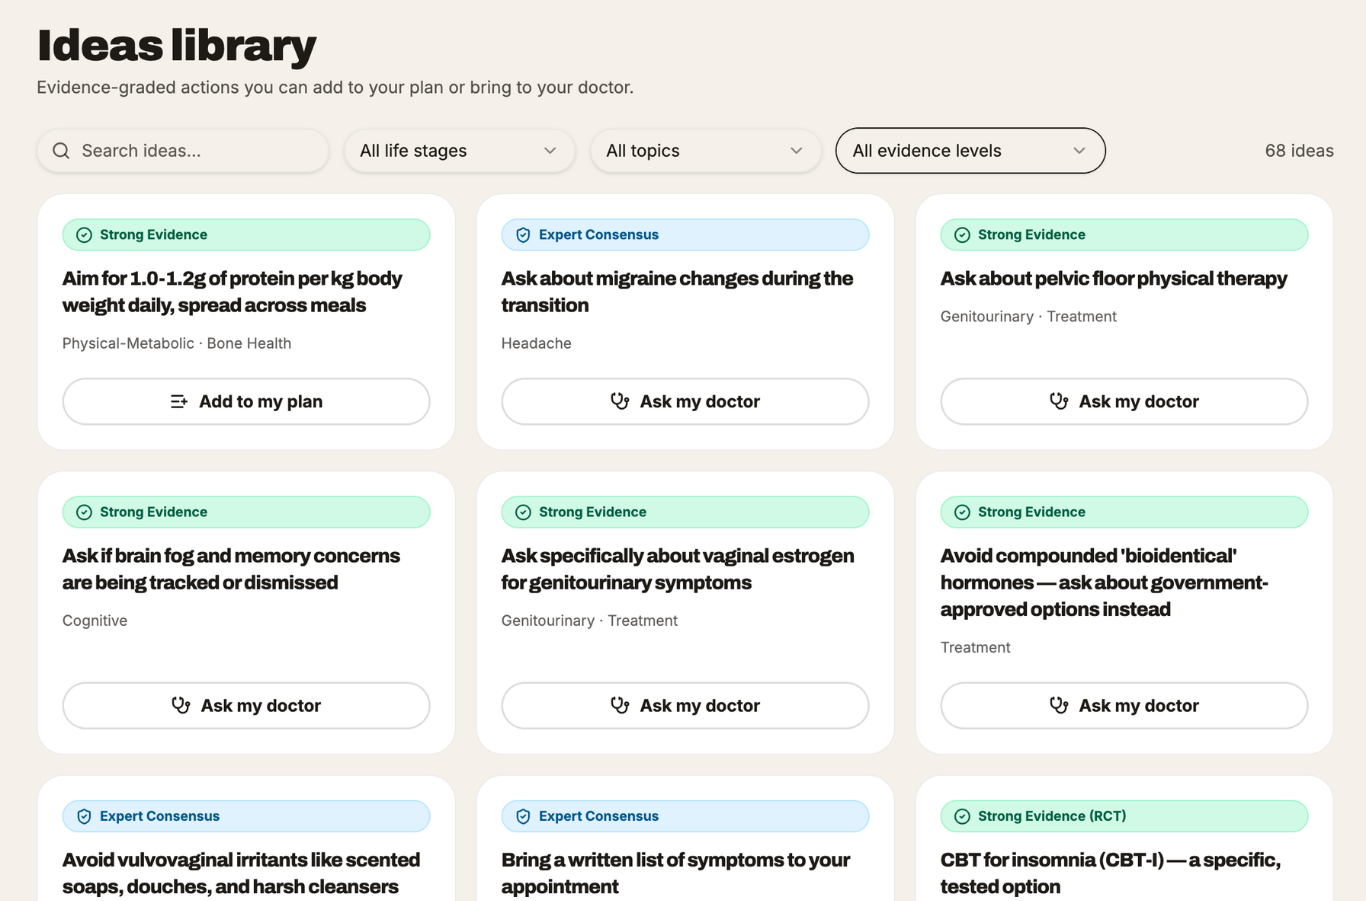Click chevron arrow of All life stages

(x=550, y=151)
